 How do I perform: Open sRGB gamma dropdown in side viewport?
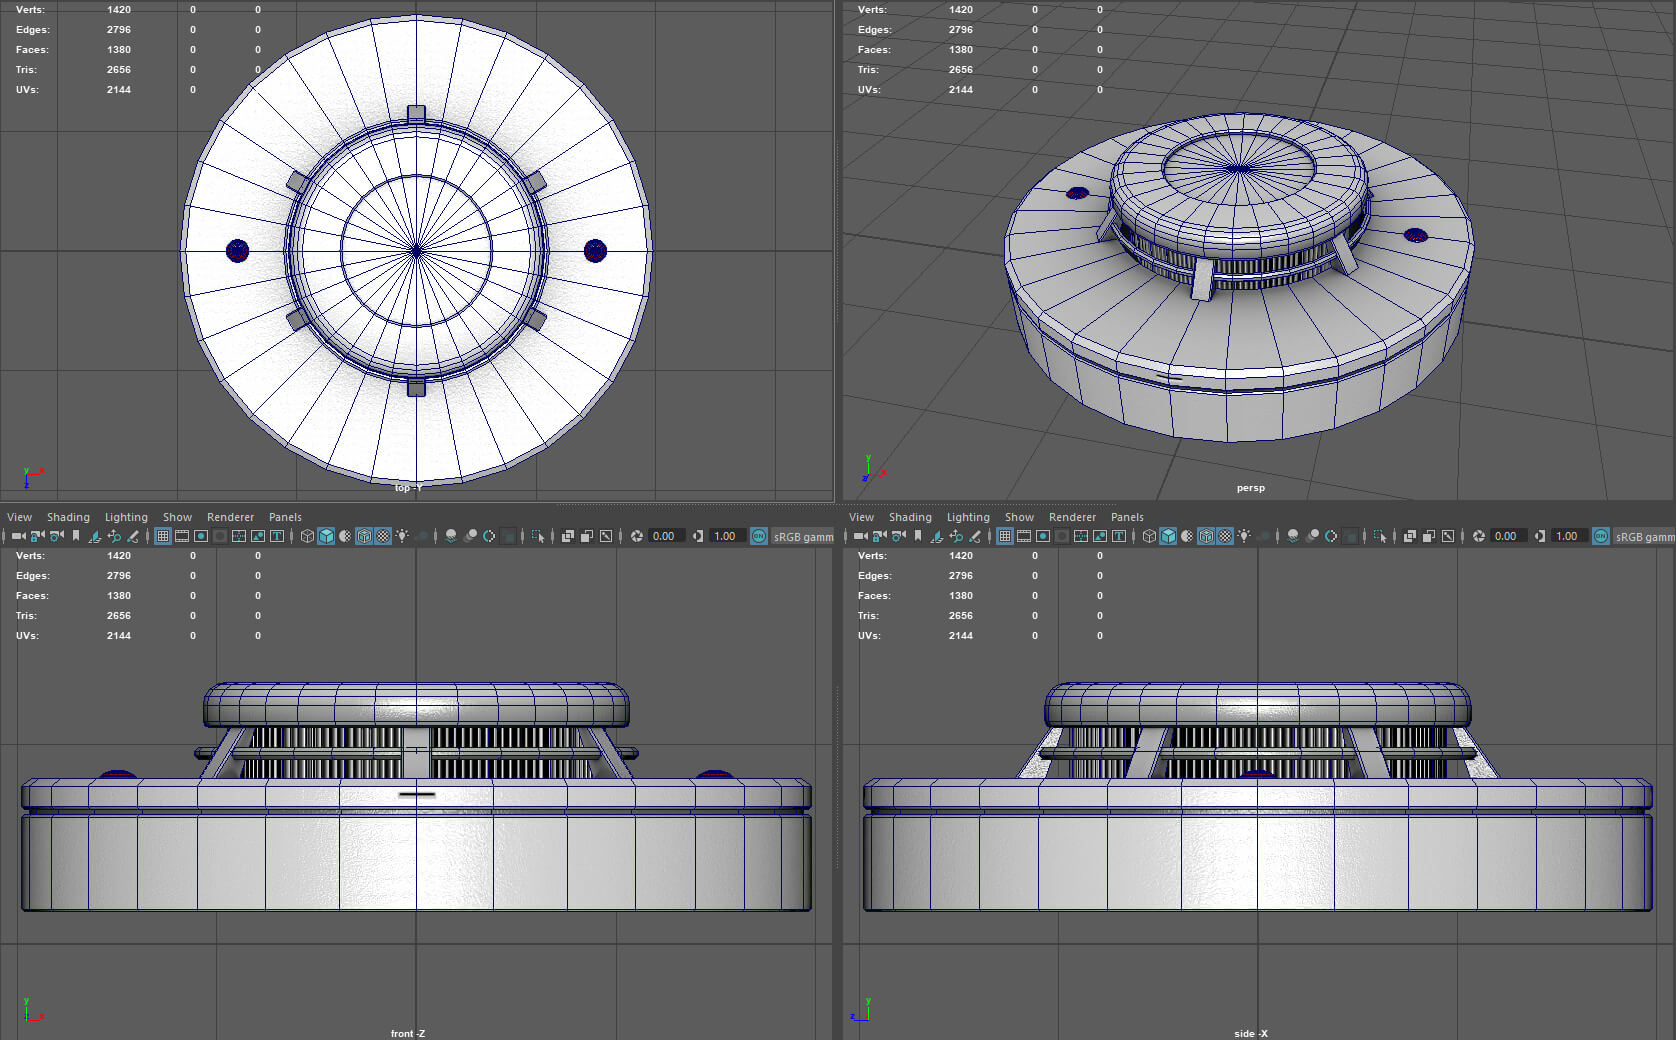[x=1644, y=537]
